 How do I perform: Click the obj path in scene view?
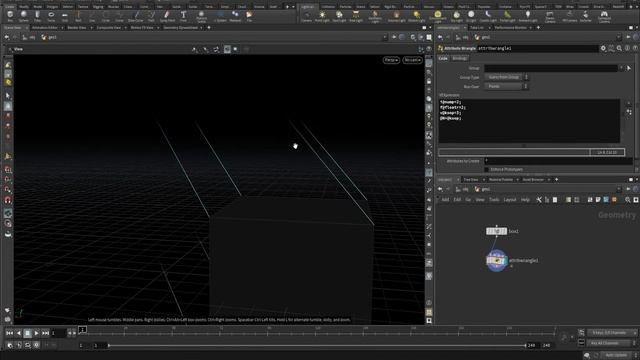point(29,37)
